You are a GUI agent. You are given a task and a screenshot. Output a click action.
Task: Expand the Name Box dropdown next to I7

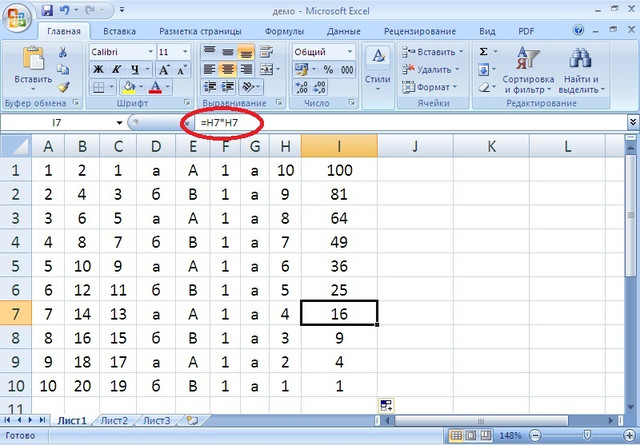click(x=120, y=122)
